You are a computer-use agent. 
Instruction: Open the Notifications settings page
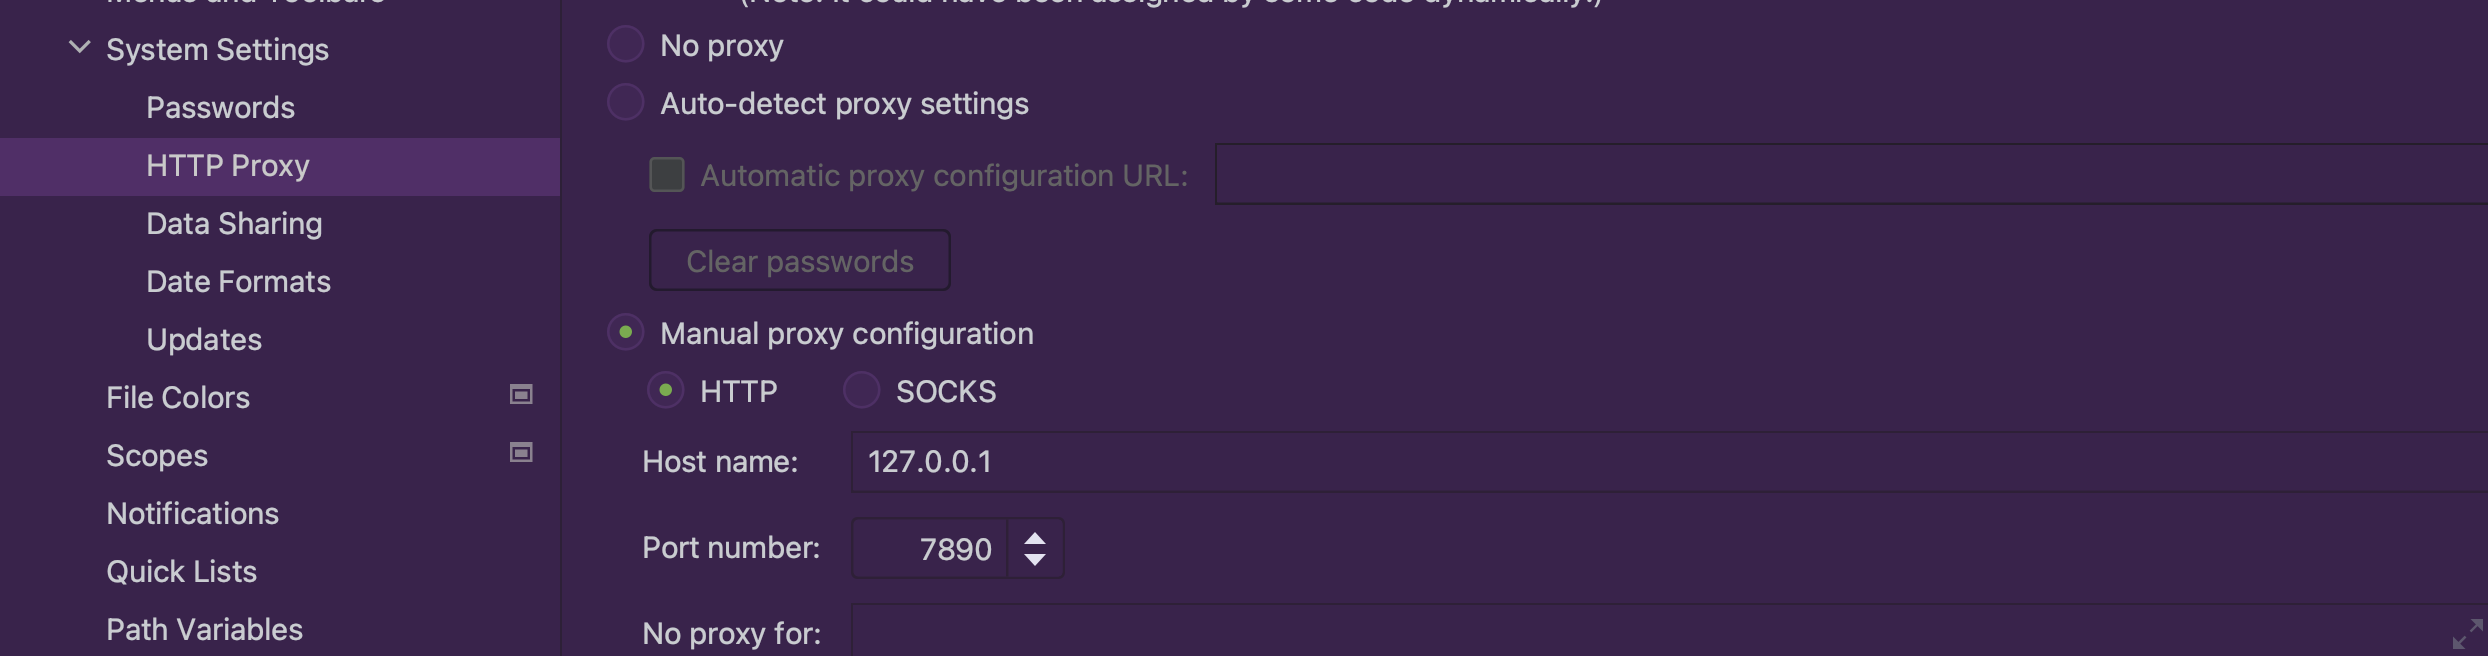click(x=192, y=514)
